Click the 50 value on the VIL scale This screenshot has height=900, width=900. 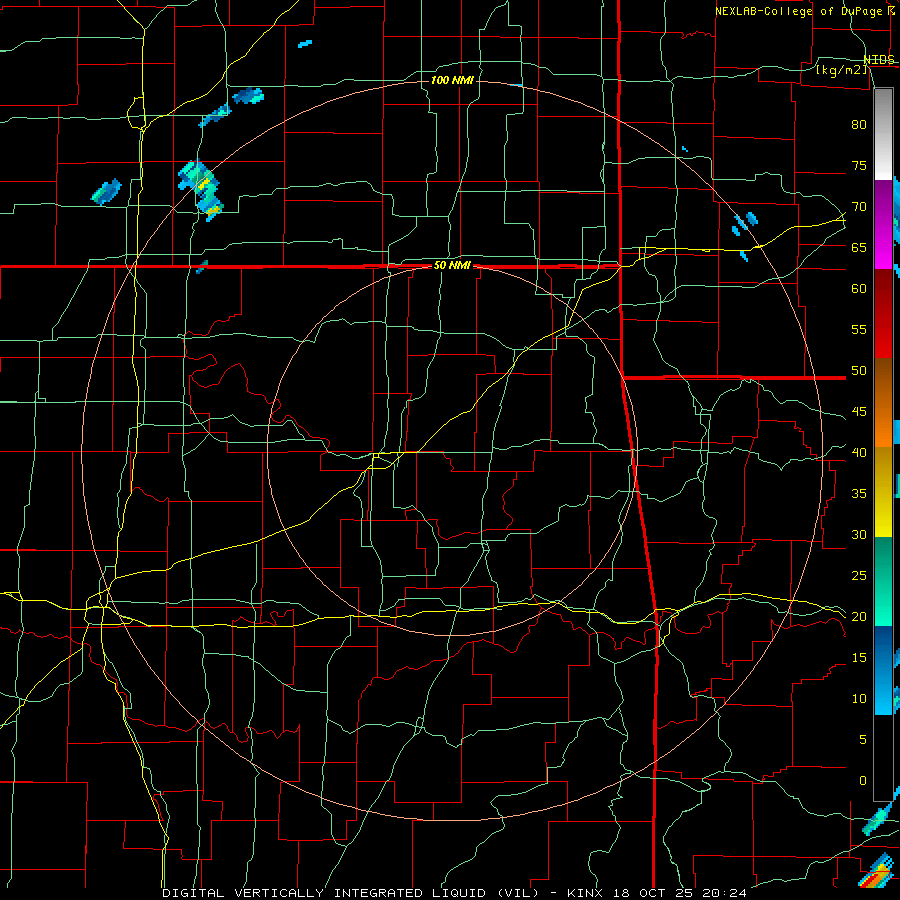(x=859, y=371)
